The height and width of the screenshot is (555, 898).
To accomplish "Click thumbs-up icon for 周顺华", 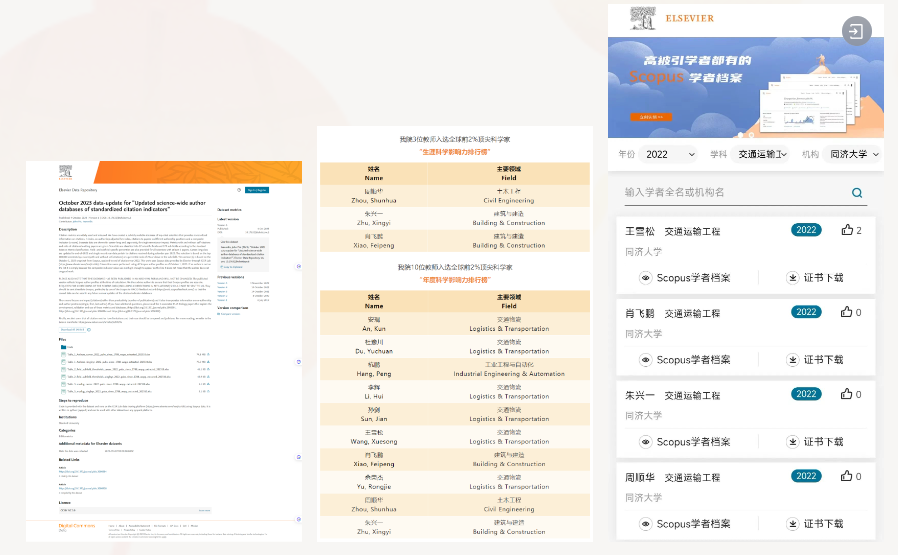I will click(847, 476).
